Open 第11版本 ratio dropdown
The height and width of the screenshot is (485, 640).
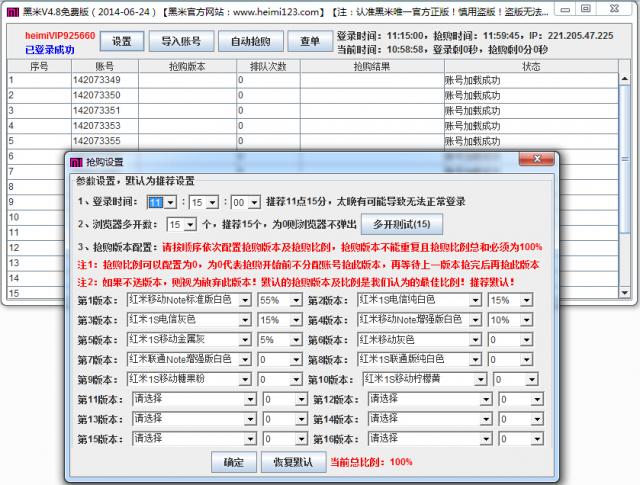coord(285,399)
